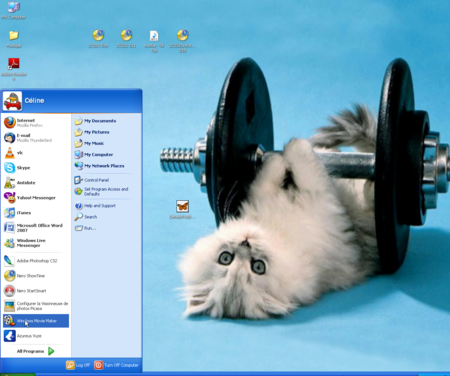This screenshot has width=450, height=376.
Task: Expand the All Programs list
Action: pos(36,351)
